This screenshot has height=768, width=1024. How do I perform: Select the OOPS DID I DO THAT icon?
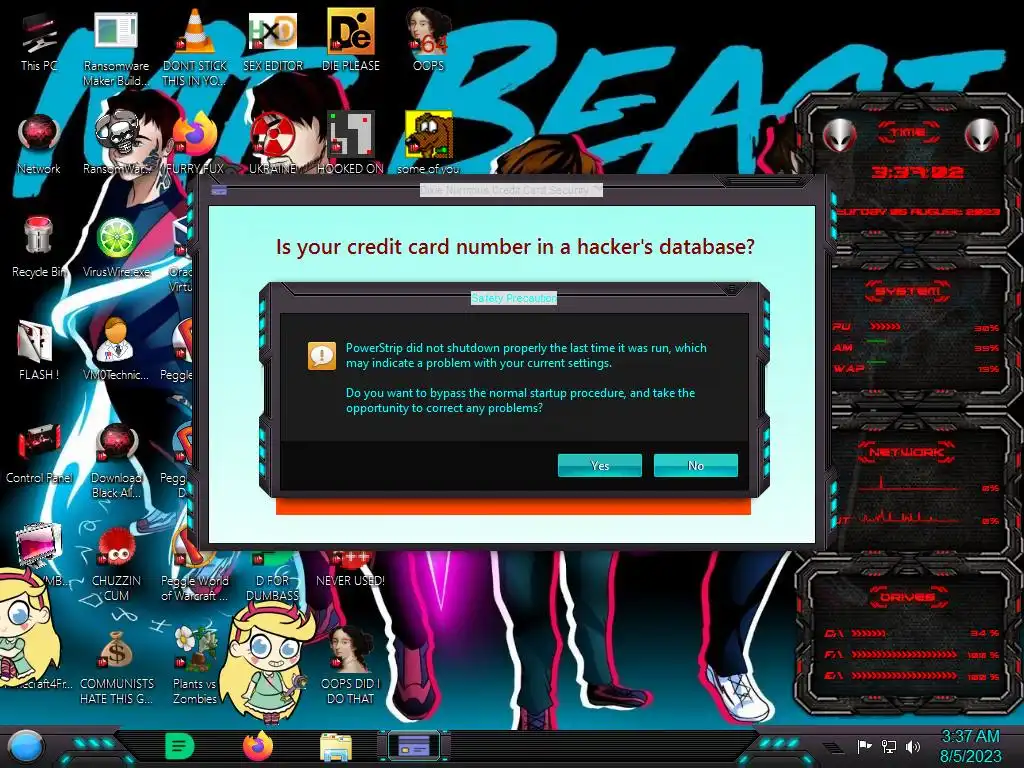(351, 667)
